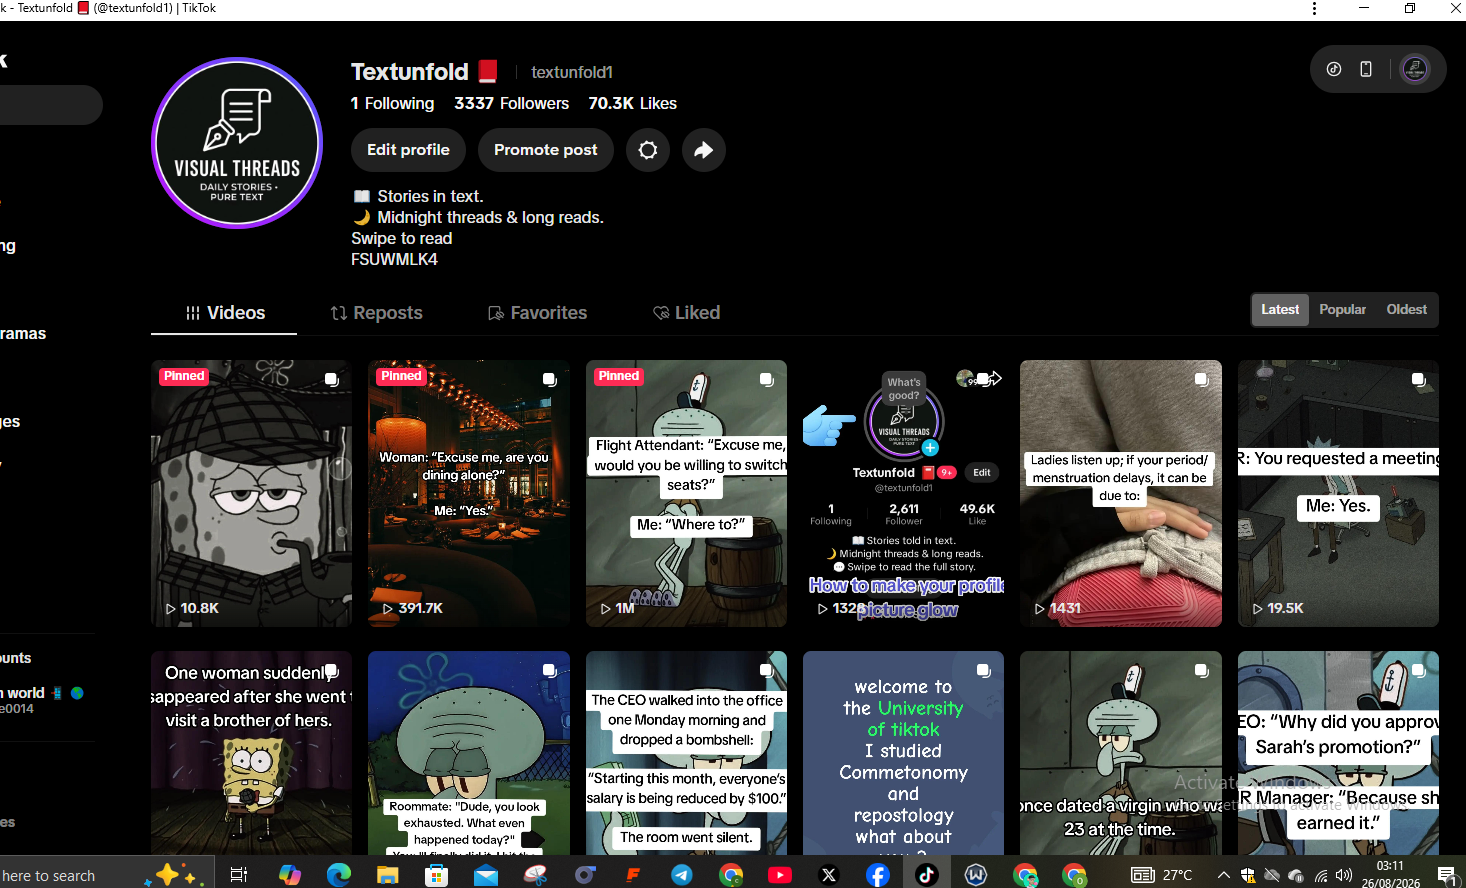Open the "Why did you approve Sarah's promotion" video
This screenshot has width=1466, height=888.
click(1338, 753)
